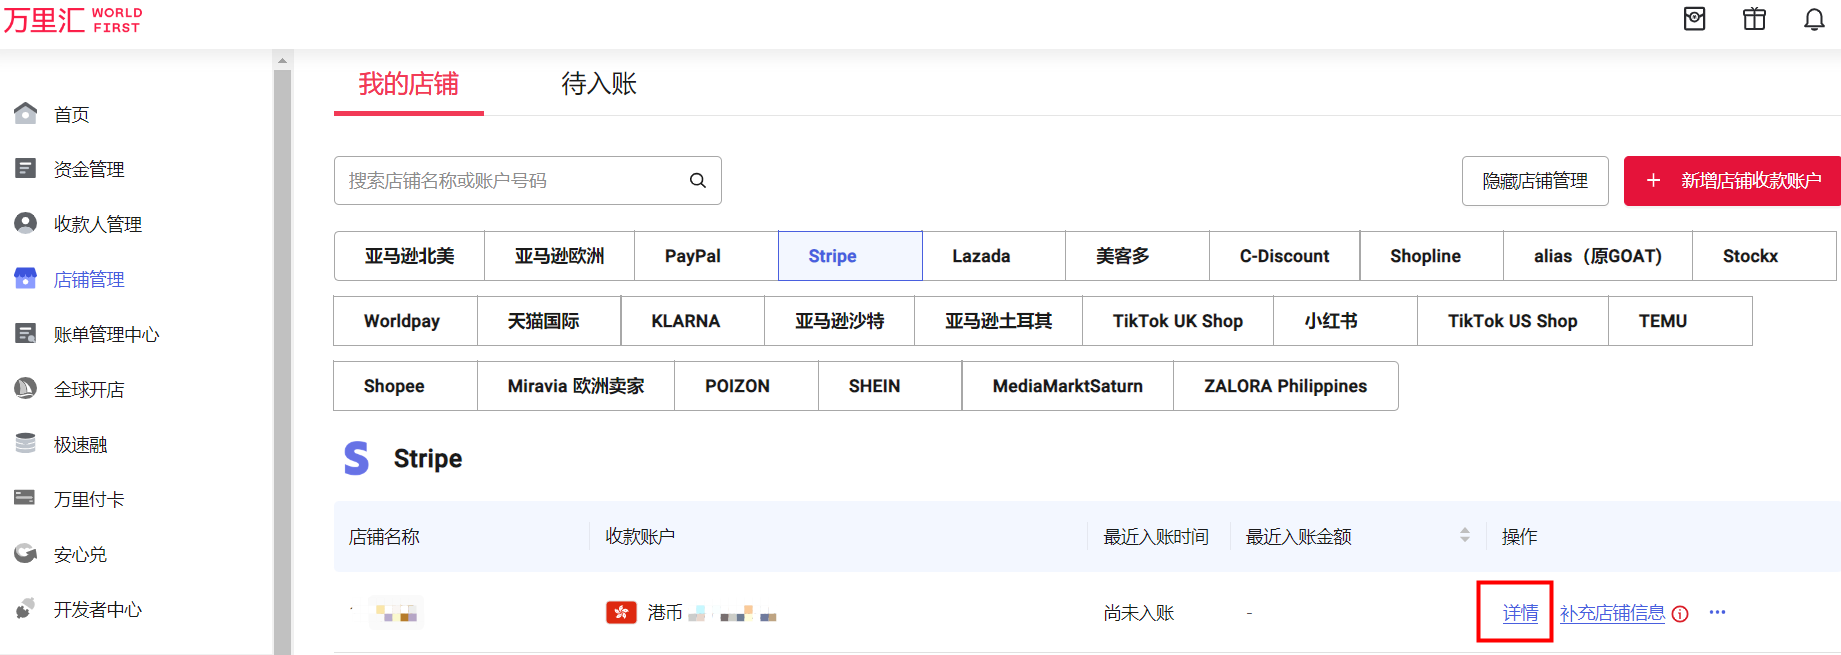Click the 万里付卡 card icon
The width and height of the screenshot is (1841, 655).
(26, 498)
